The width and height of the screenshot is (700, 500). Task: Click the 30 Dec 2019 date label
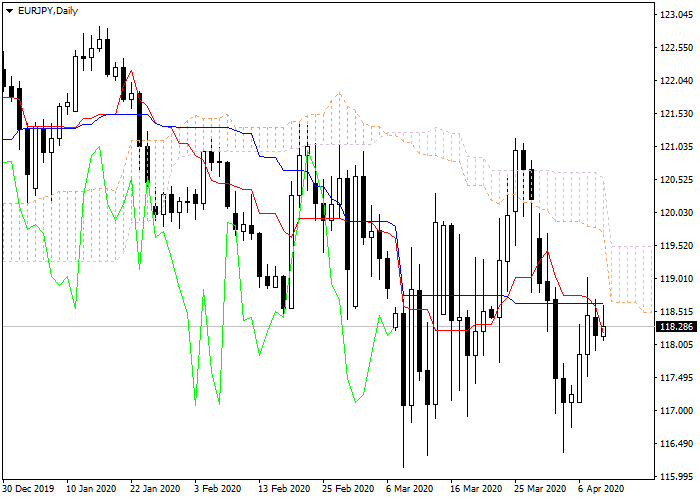click(28, 489)
